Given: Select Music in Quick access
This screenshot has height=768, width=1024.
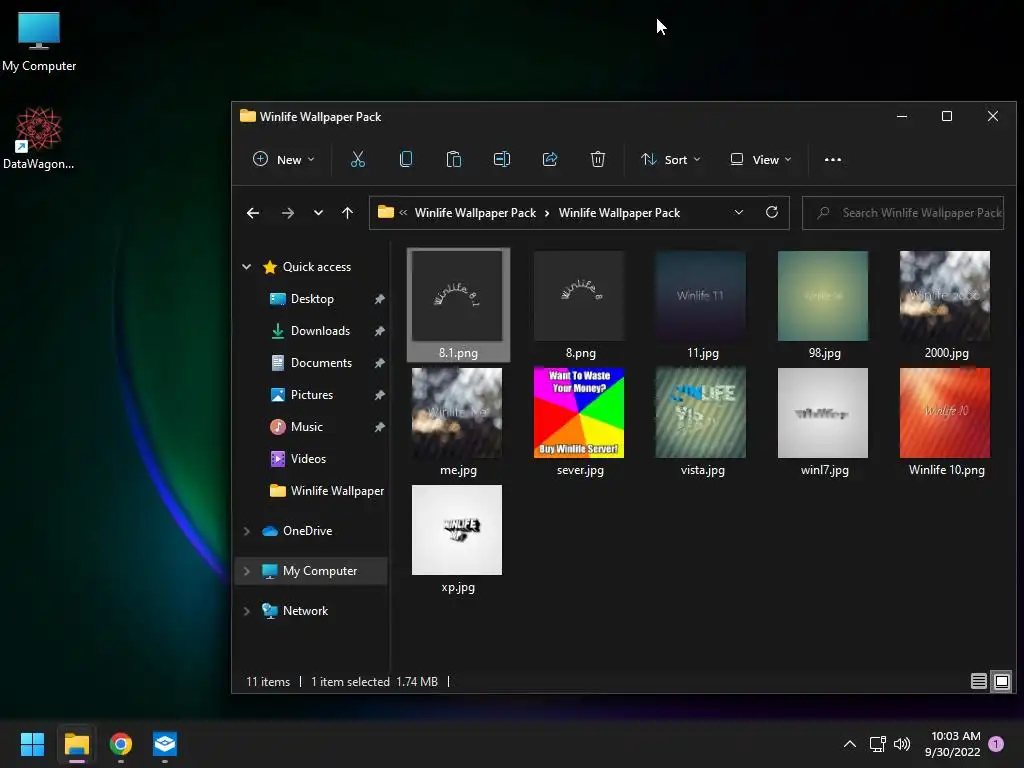Looking at the screenshot, I should coord(306,426).
